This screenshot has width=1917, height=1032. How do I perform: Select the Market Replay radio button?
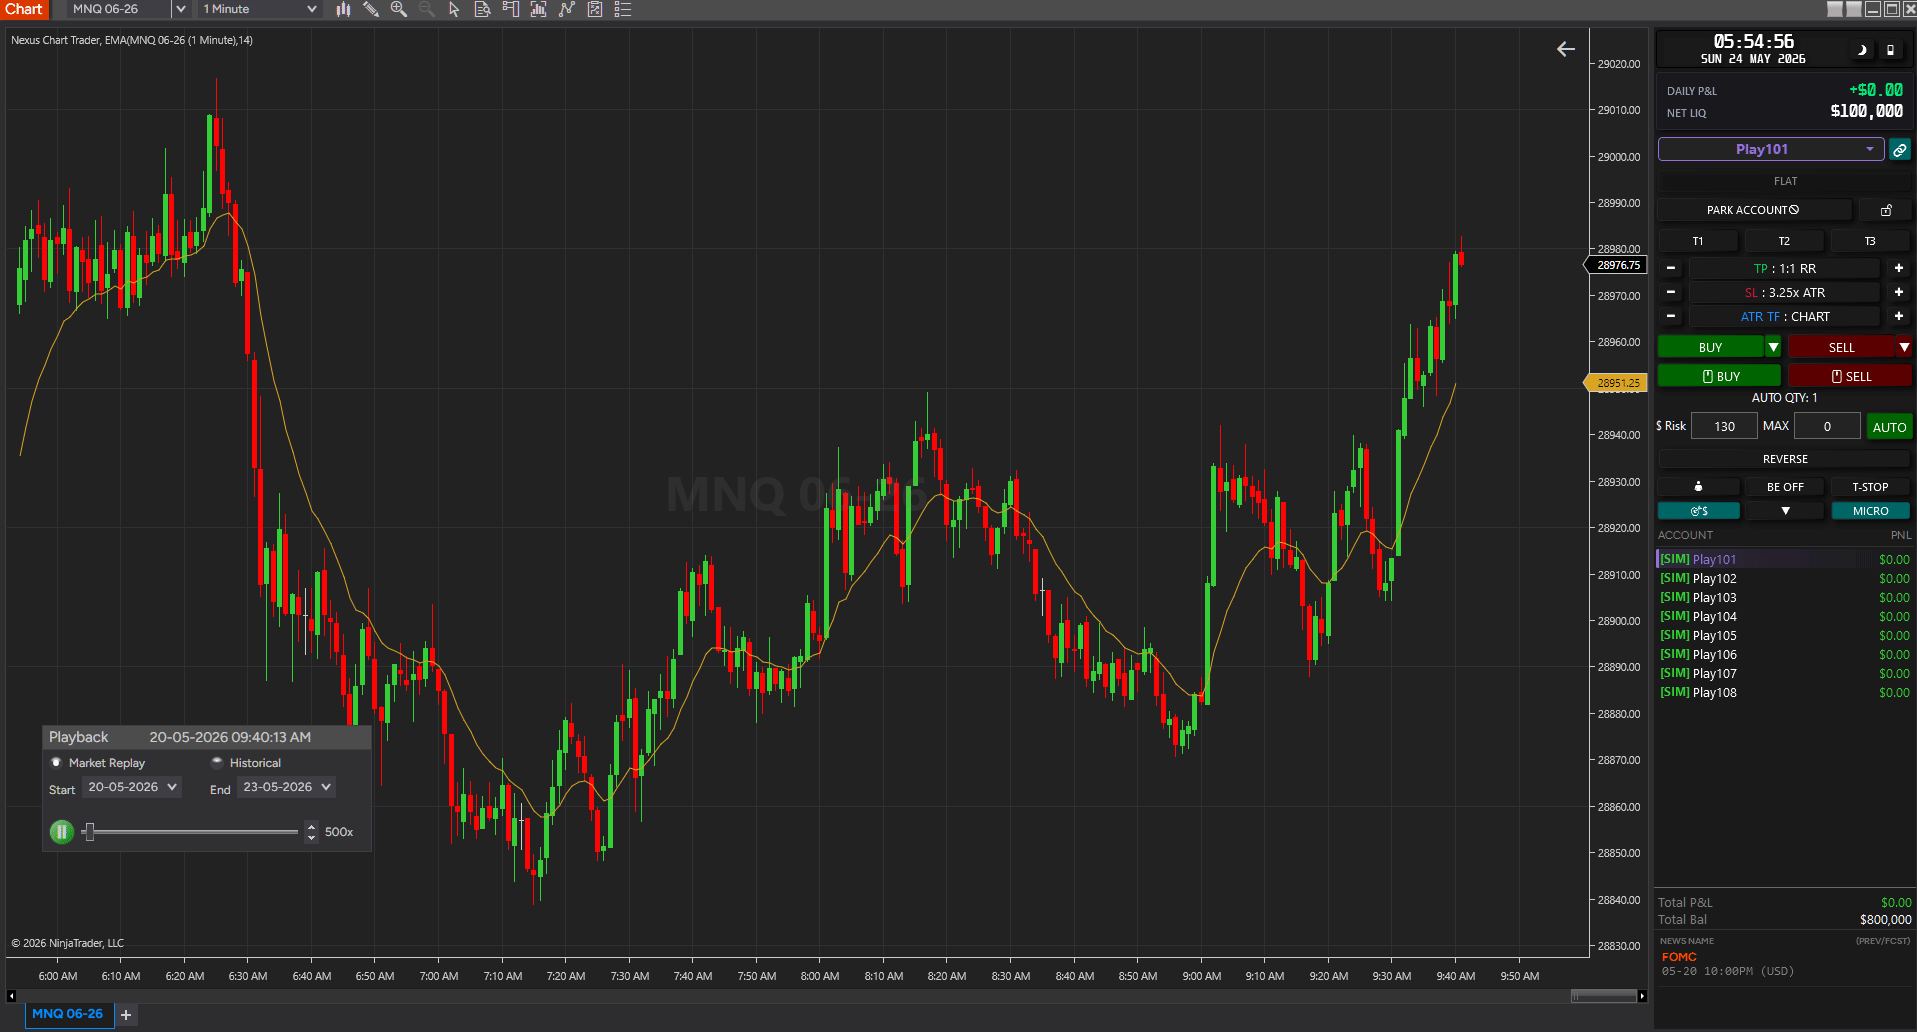(56, 762)
